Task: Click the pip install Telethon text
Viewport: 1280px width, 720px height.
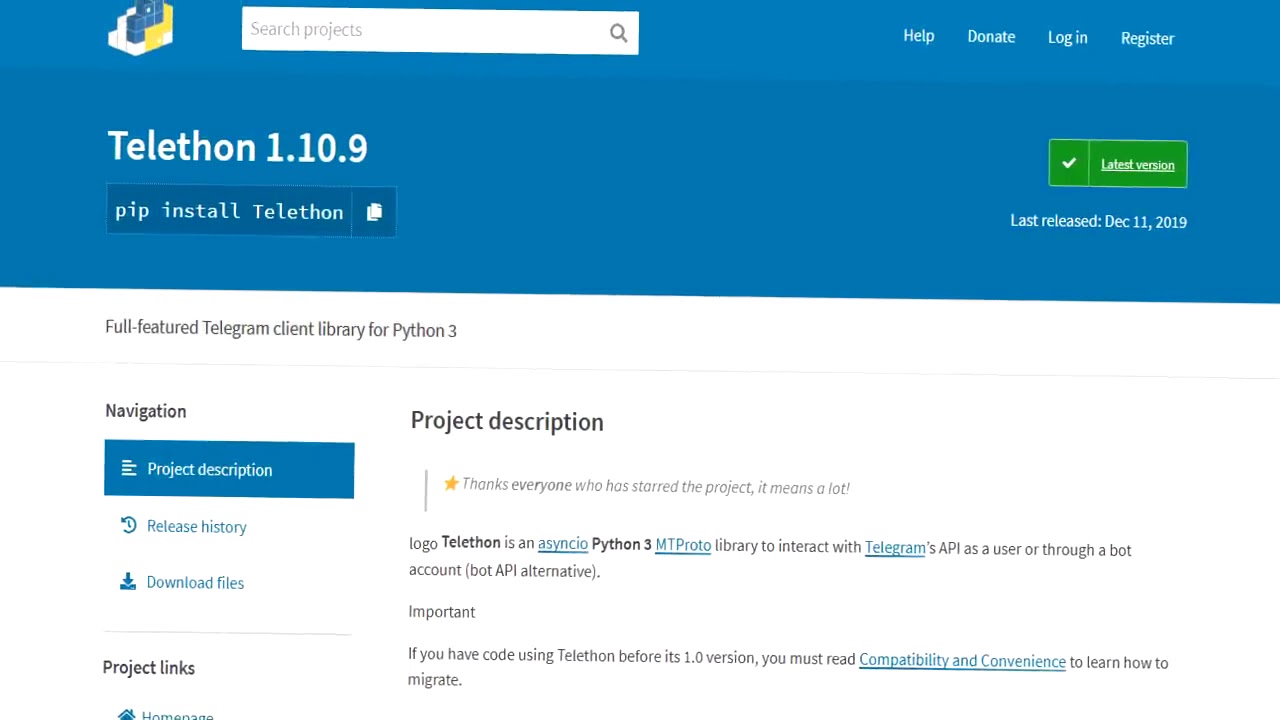Action: (229, 211)
